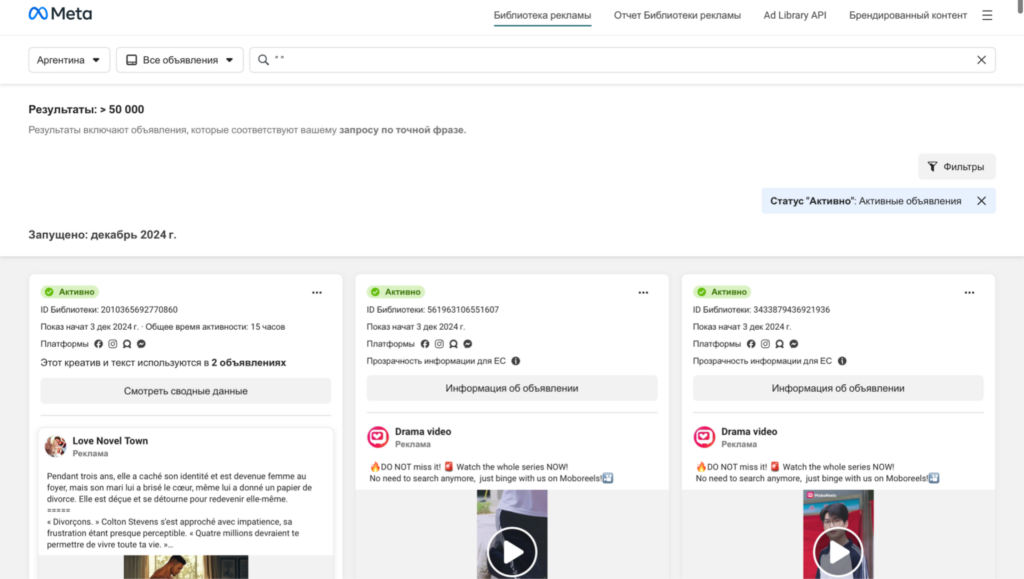Click Drama video avatar in ad 561963106551607

377,437
